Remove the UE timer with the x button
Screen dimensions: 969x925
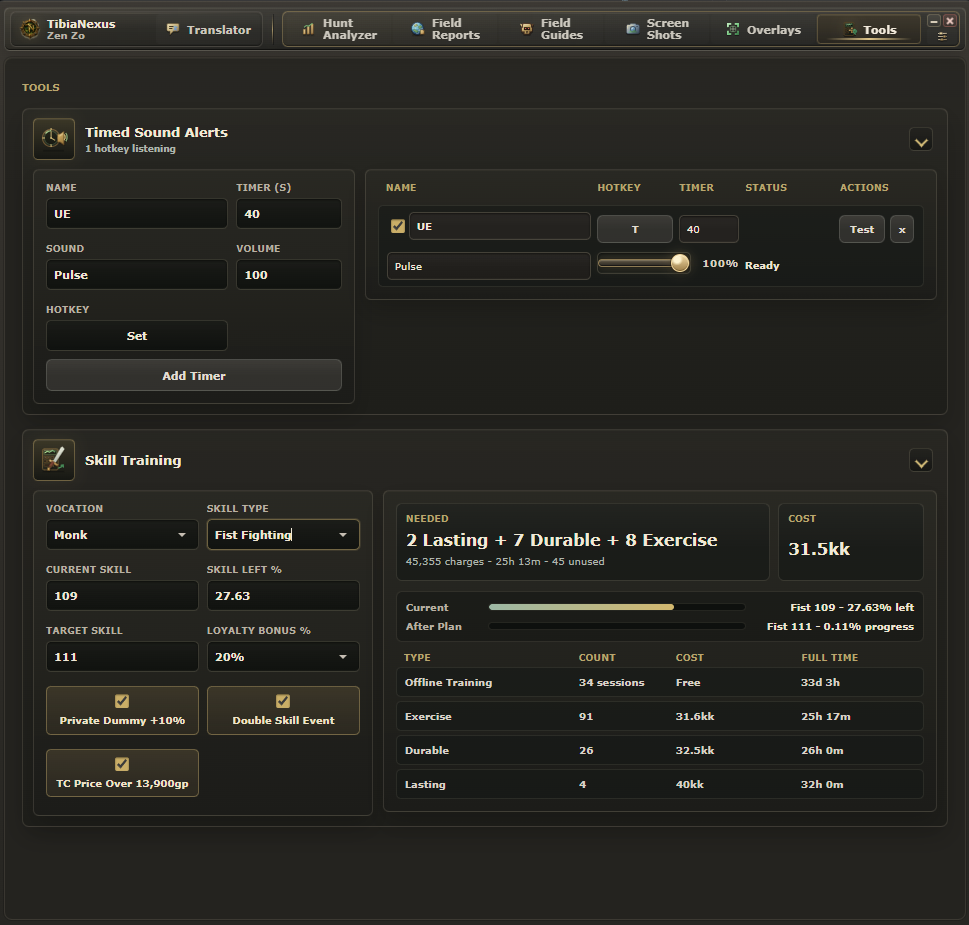click(x=902, y=229)
